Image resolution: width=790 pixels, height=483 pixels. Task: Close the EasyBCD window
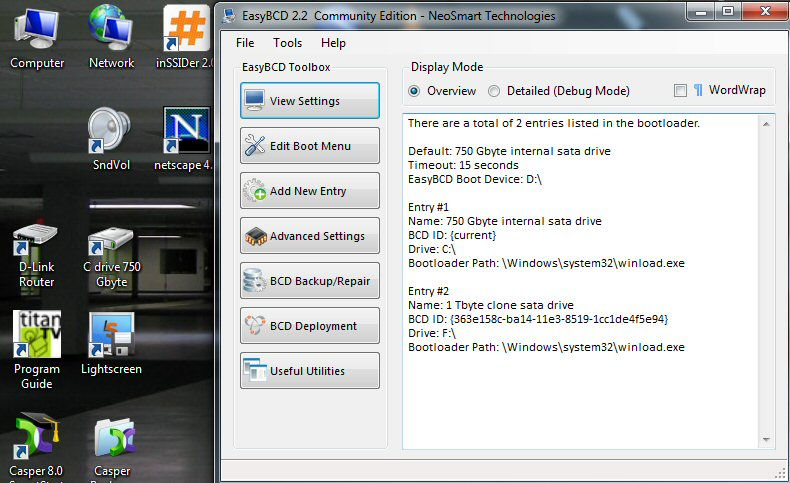(765, 12)
